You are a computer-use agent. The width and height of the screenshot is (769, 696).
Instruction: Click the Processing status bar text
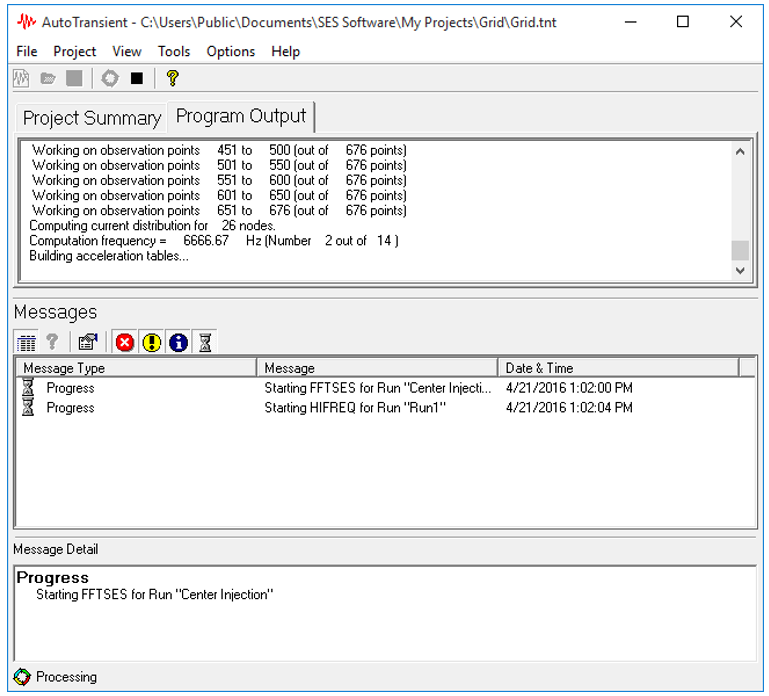coord(66,677)
